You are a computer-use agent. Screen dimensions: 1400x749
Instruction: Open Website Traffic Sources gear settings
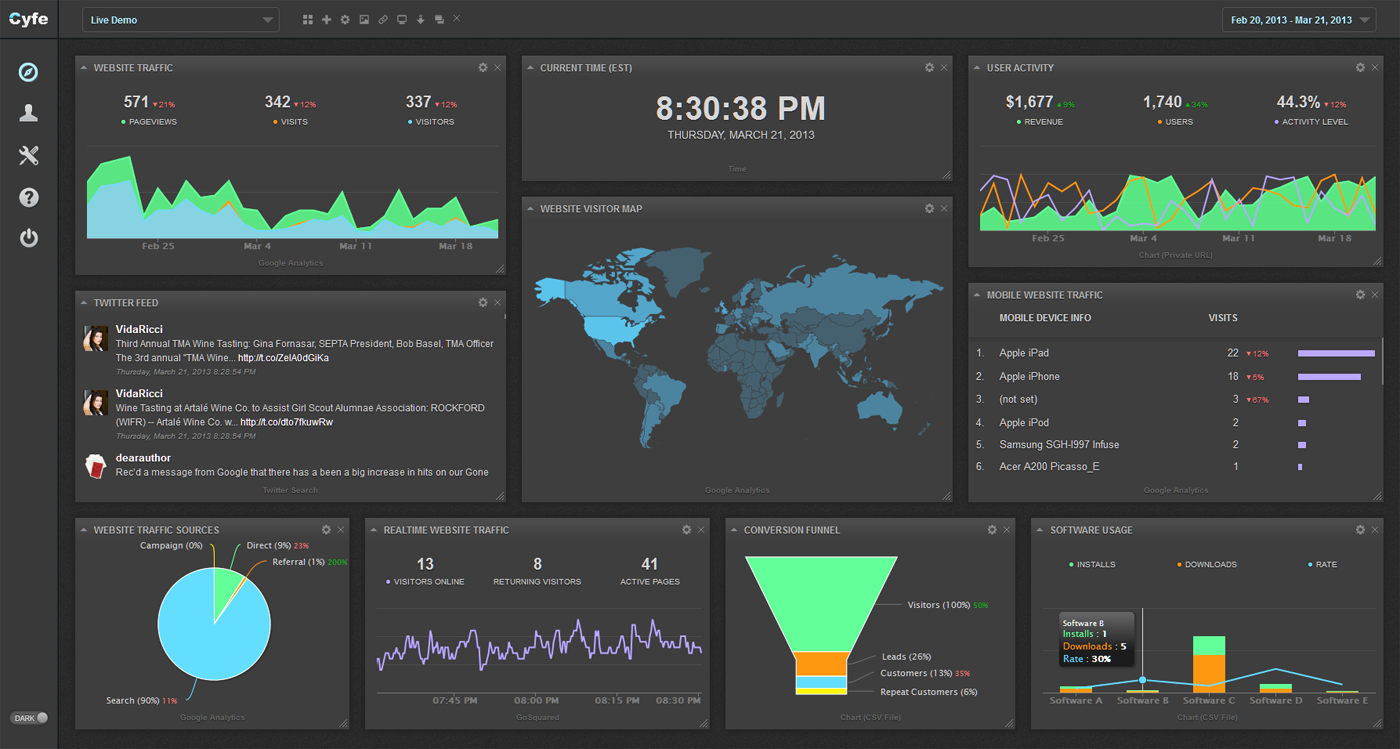326,530
